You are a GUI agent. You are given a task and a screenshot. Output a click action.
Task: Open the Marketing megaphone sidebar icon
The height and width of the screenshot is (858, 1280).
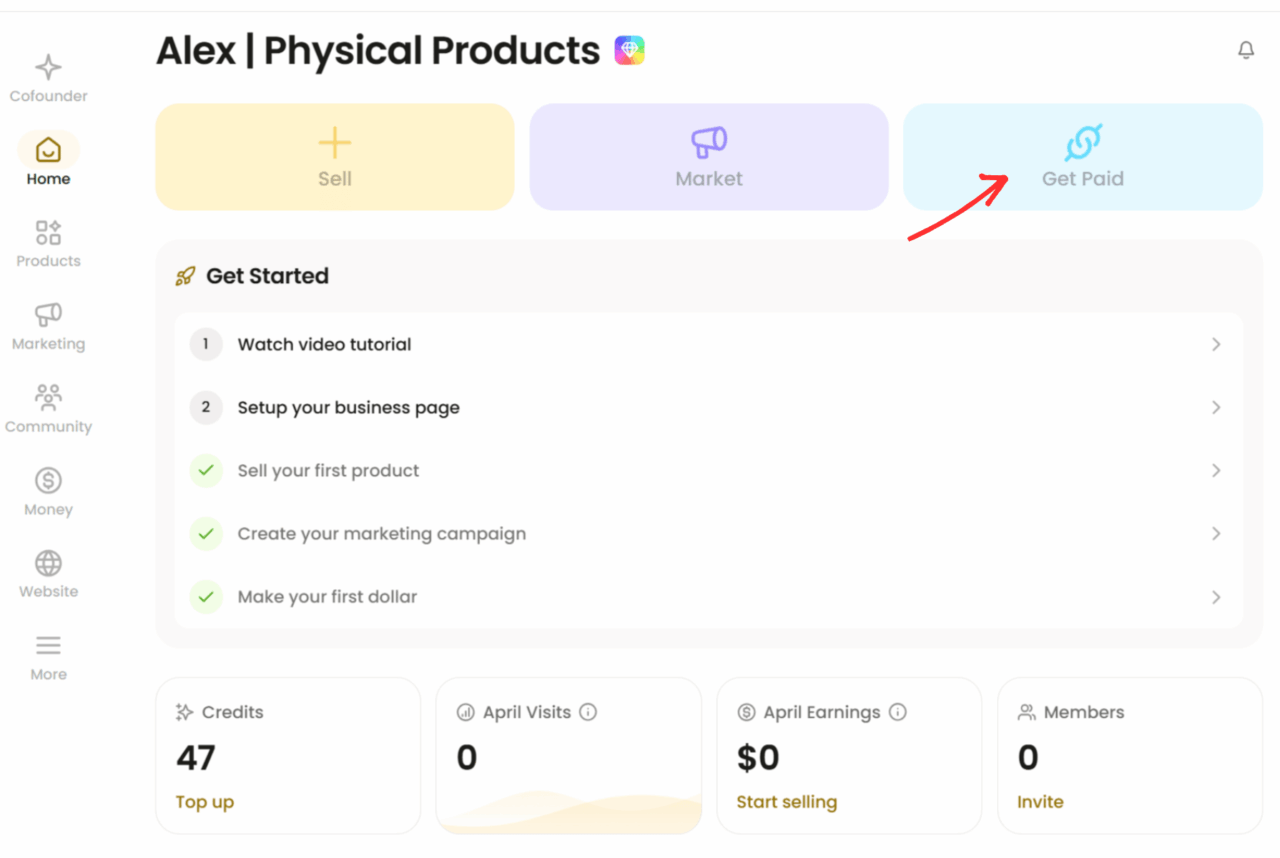pos(48,315)
